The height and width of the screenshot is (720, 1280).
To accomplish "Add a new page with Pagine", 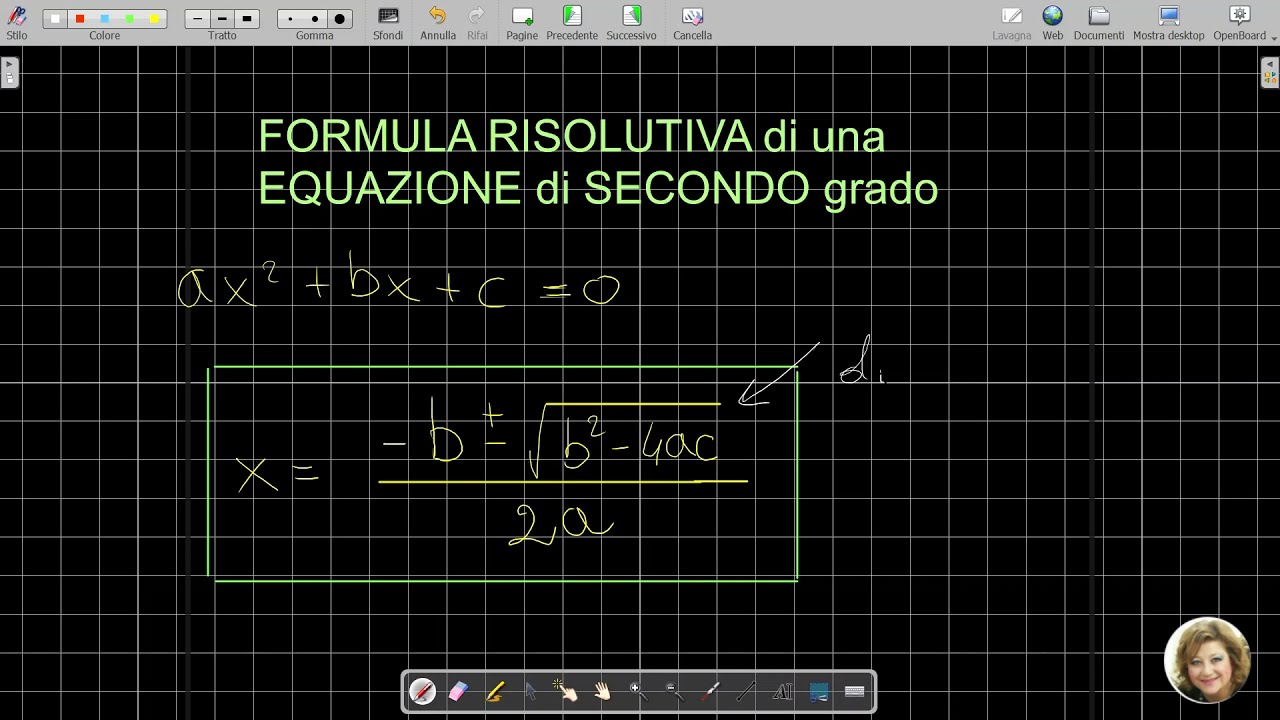I will click(522, 22).
